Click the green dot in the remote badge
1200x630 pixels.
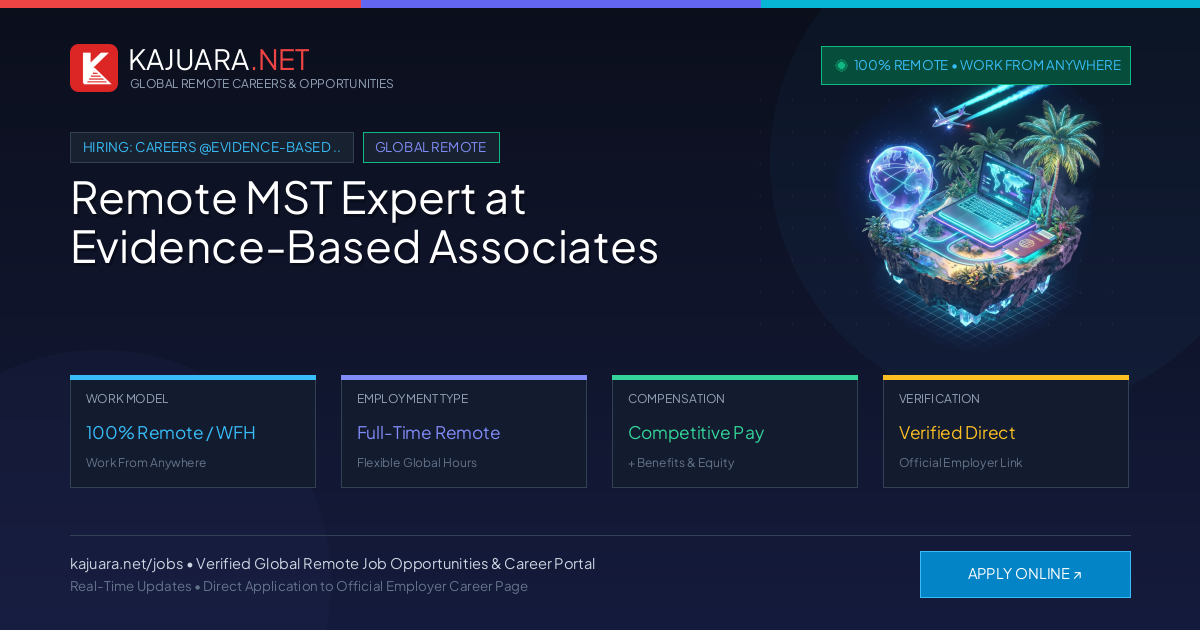pyautogui.click(x=841, y=65)
